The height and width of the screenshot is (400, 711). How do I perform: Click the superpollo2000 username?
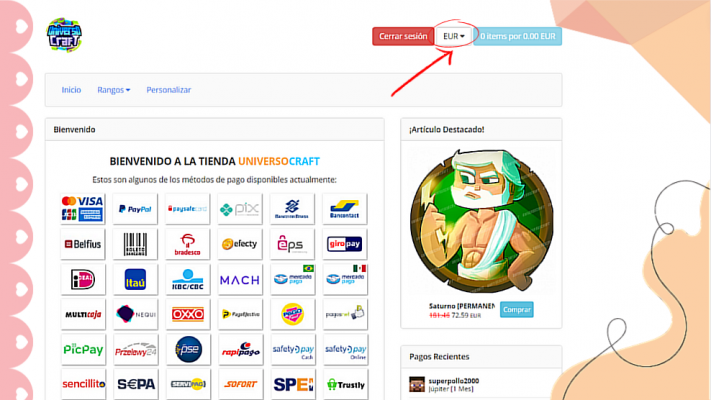453,381
